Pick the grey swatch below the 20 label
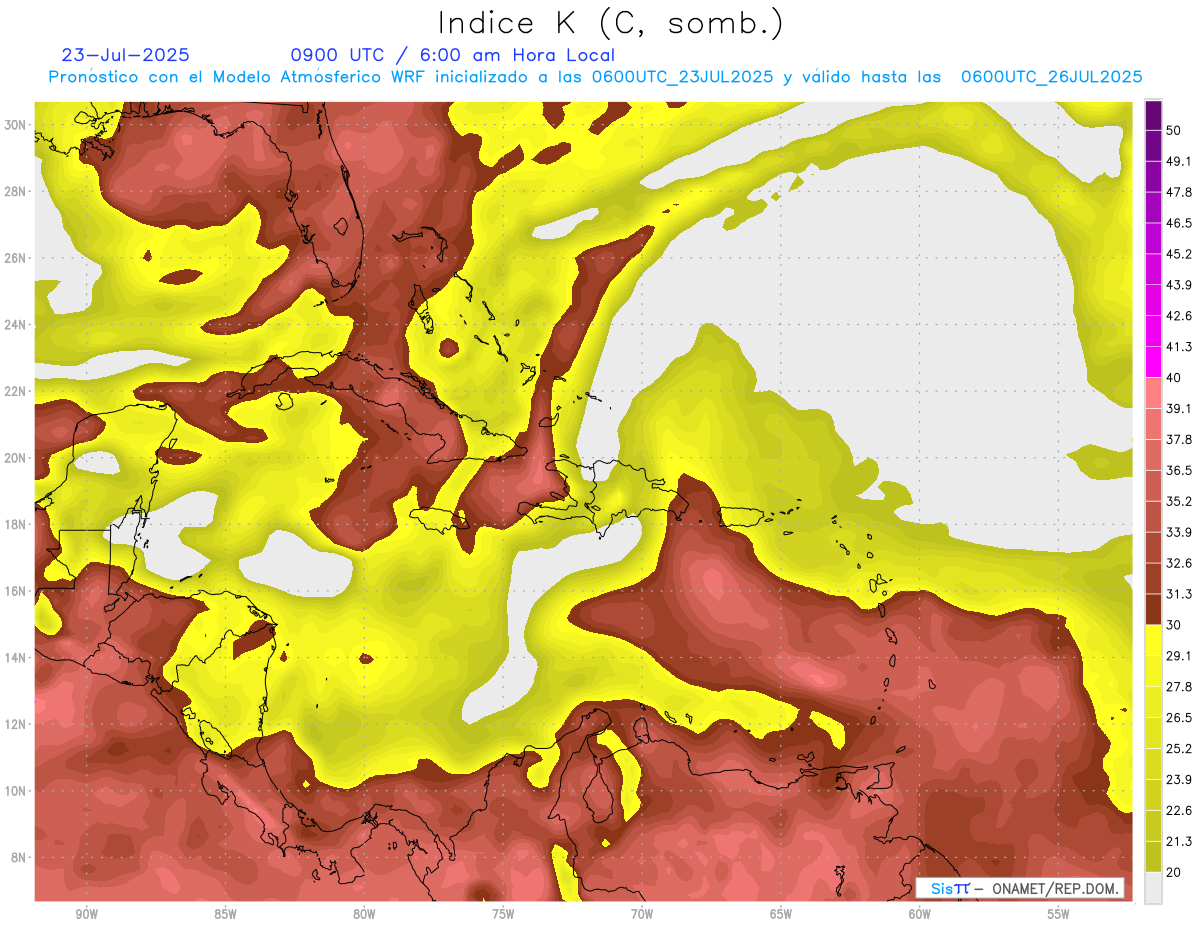 tap(1153, 888)
